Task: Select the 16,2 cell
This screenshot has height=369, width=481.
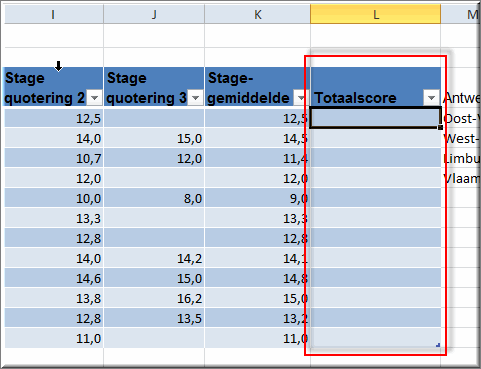Action: (154, 298)
